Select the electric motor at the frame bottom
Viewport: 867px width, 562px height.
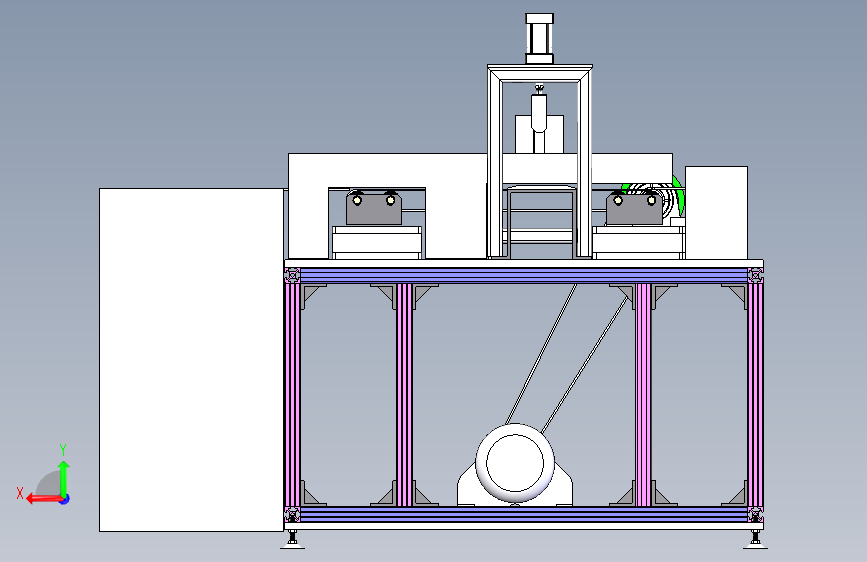coord(515,465)
